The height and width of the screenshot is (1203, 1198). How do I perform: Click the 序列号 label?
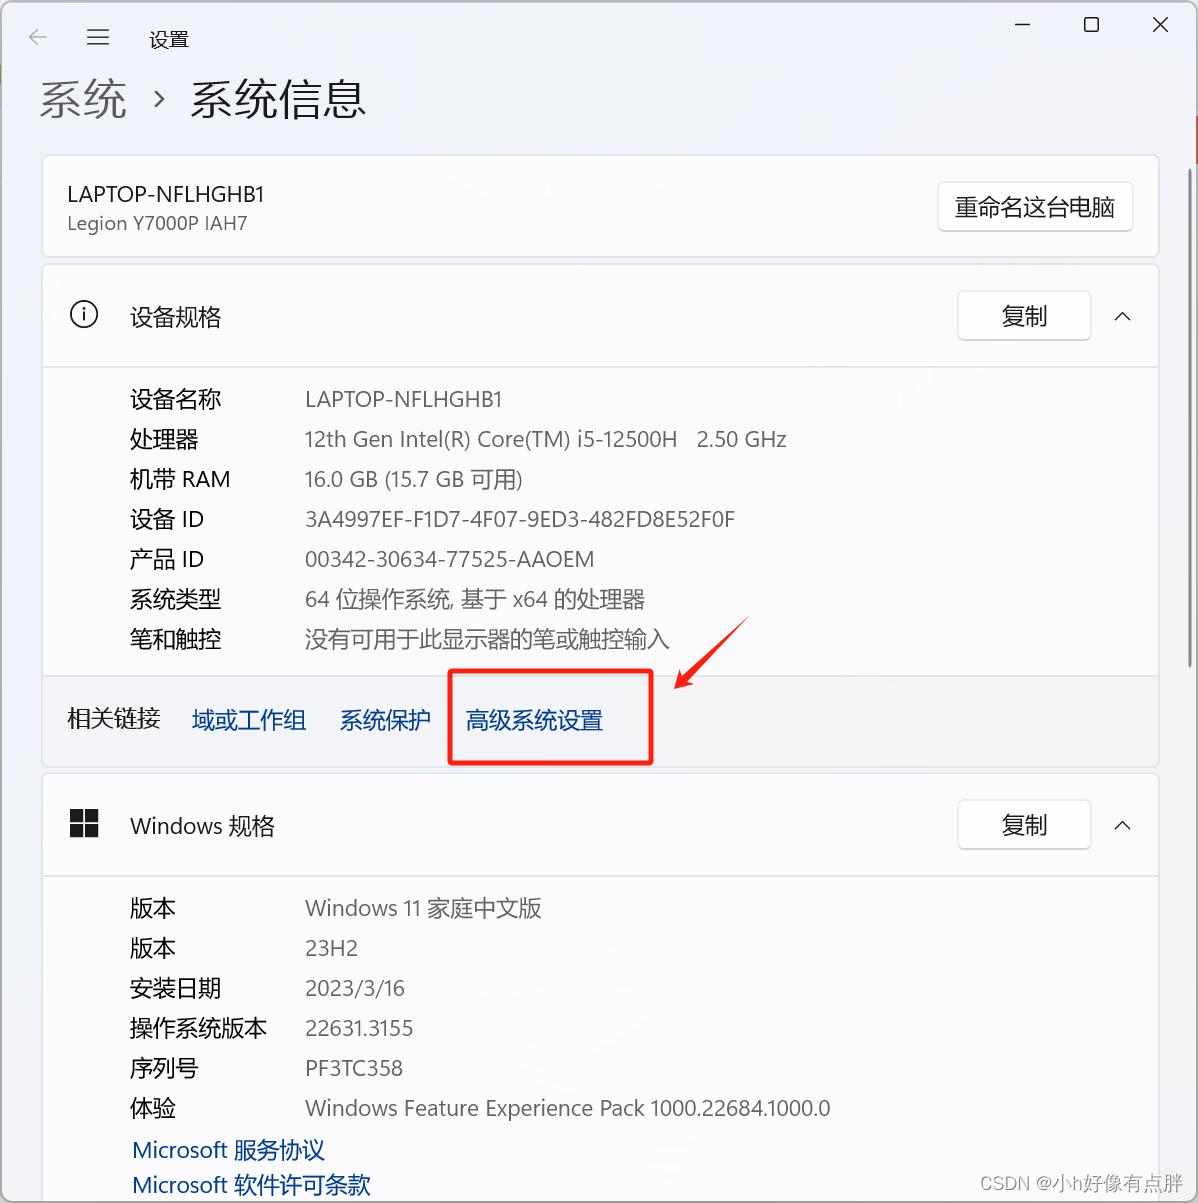click(164, 1068)
